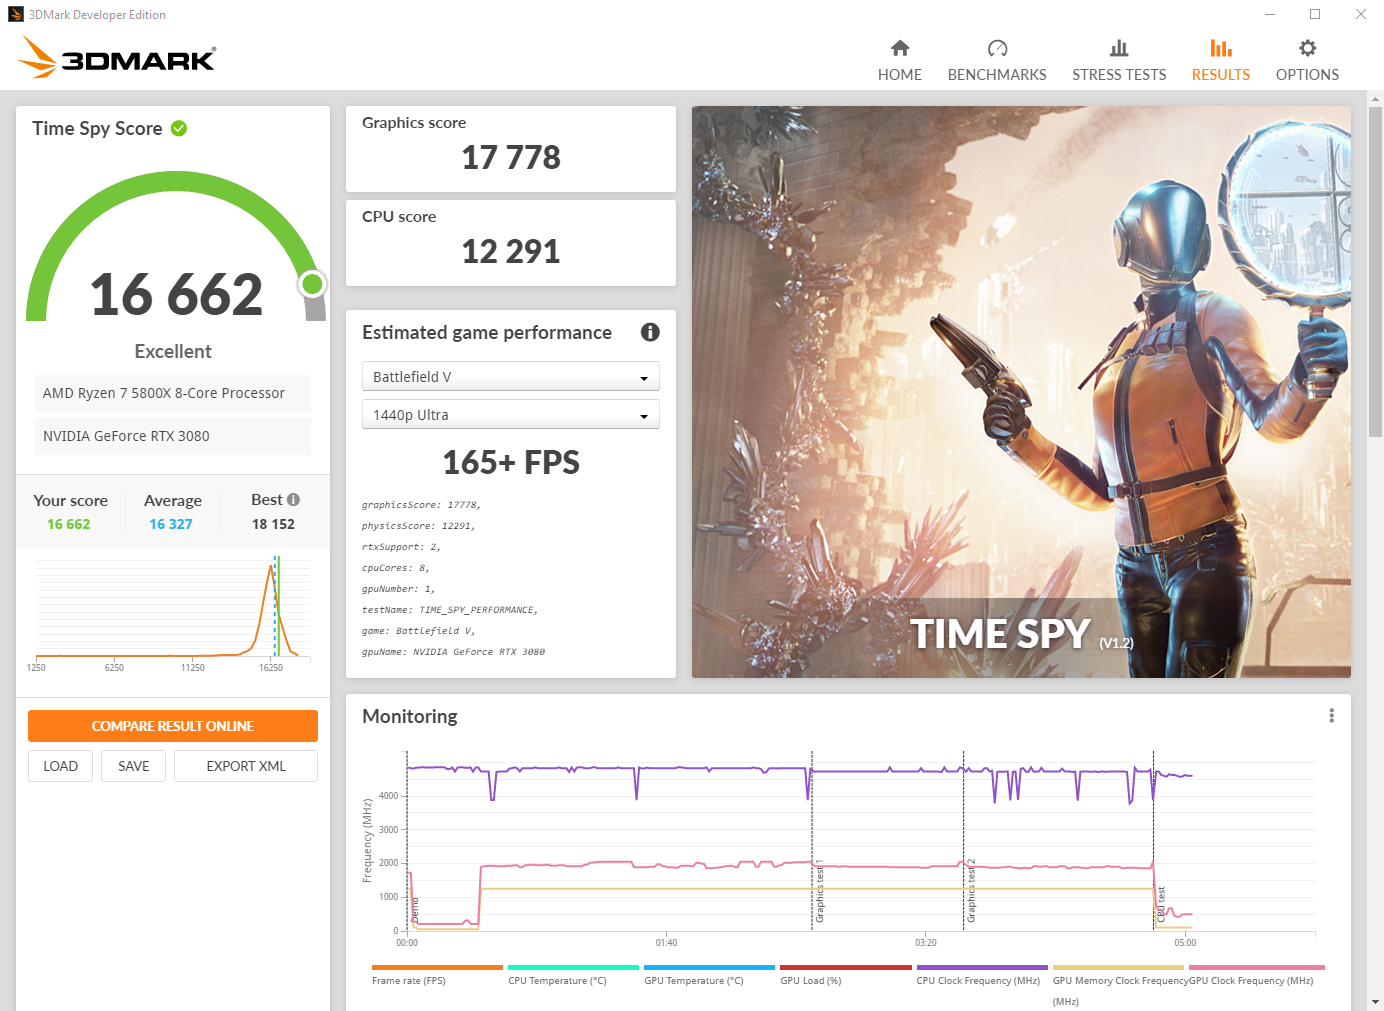Click the 3DMark logo
This screenshot has height=1011, width=1384.
click(117, 57)
